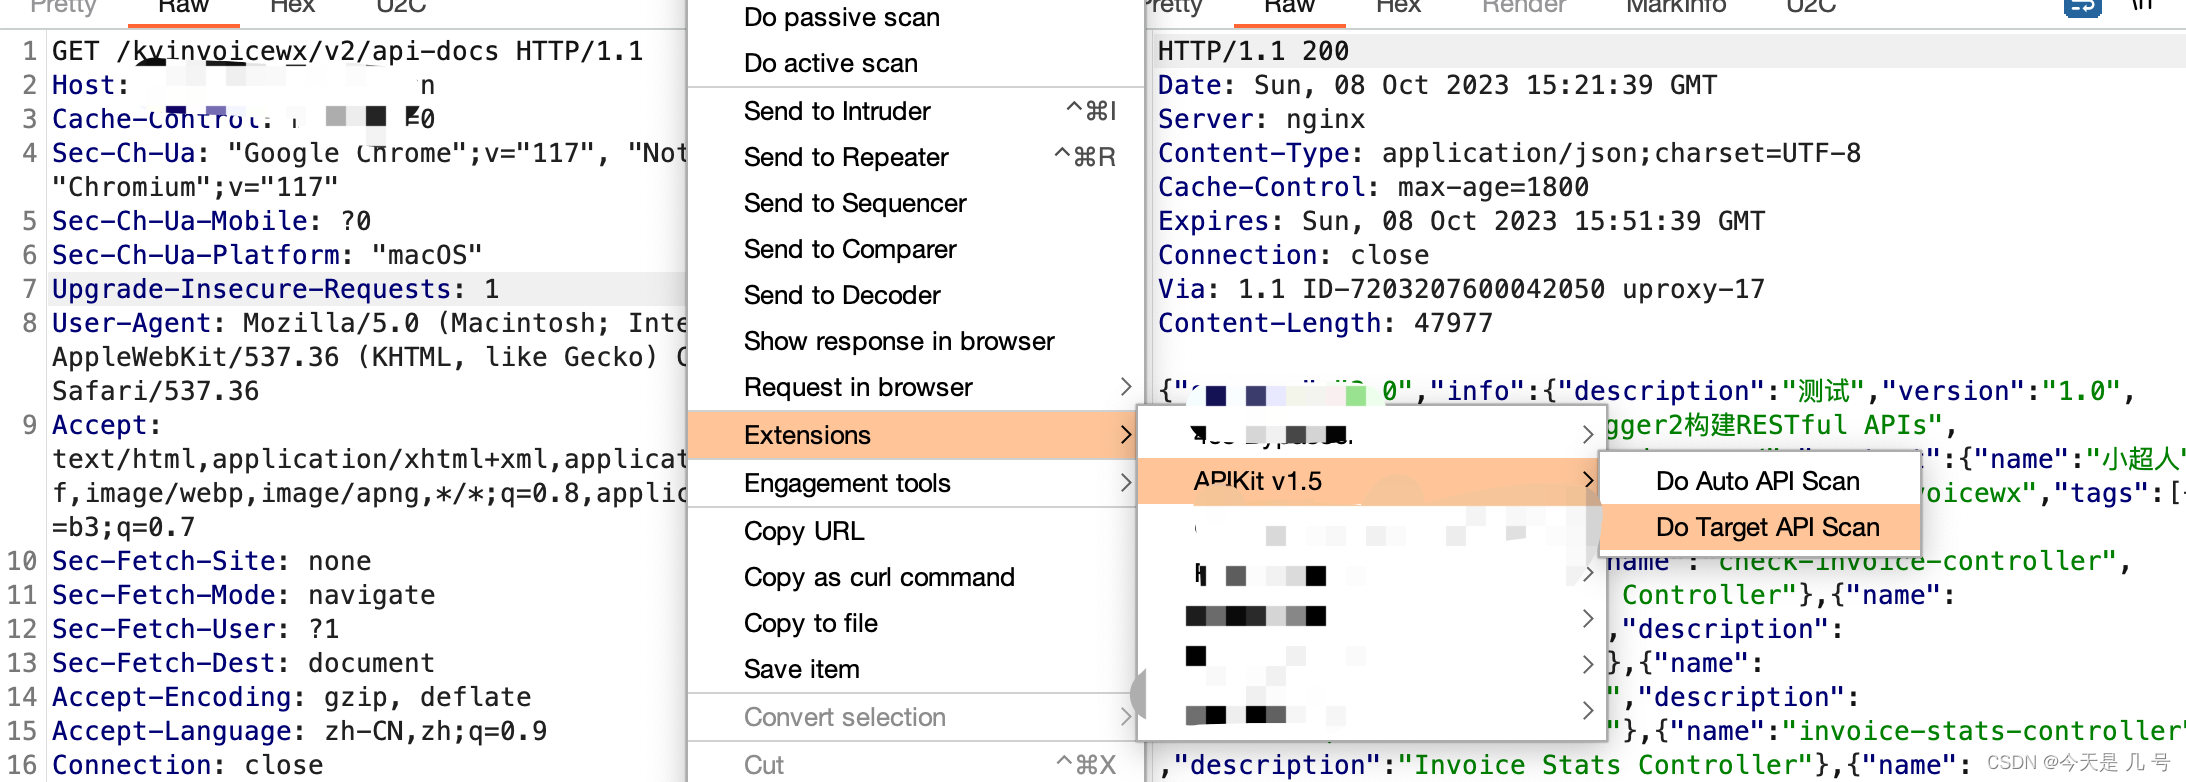Viewport: 2186px width, 782px height.
Task: Choose Copy to file
Action: pos(811,623)
